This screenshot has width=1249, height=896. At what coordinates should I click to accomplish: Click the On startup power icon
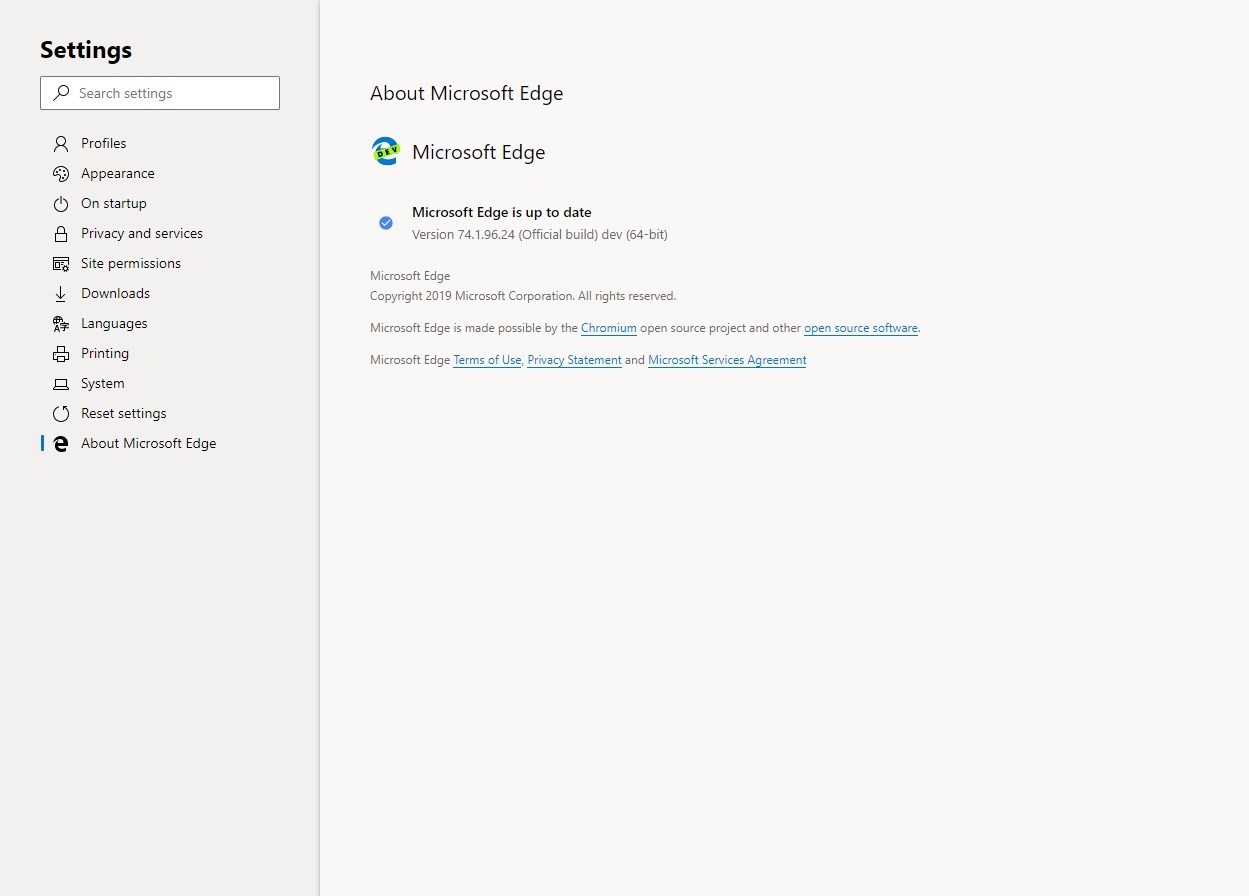(61, 203)
